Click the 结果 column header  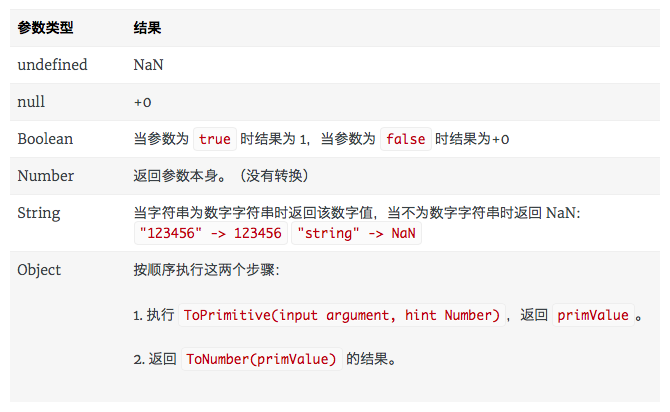click(147, 28)
